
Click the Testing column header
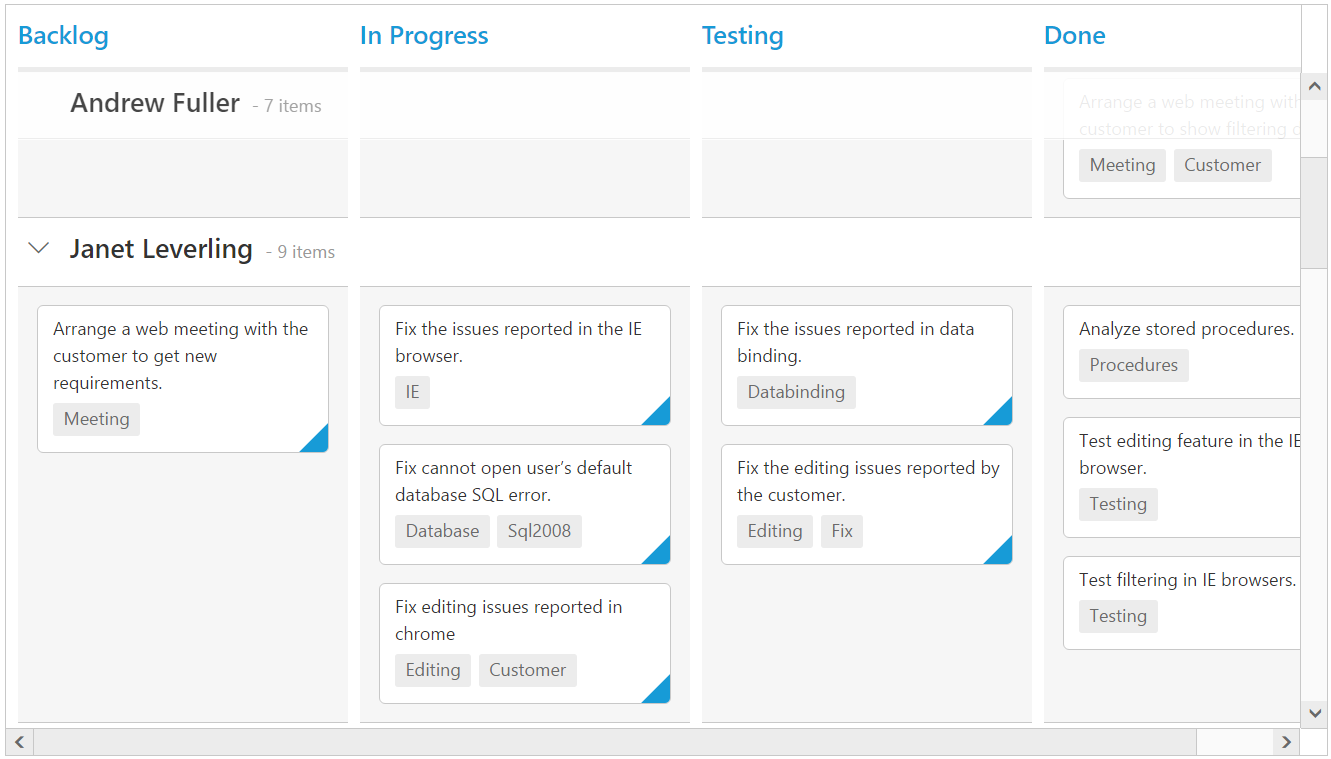coord(742,36)
